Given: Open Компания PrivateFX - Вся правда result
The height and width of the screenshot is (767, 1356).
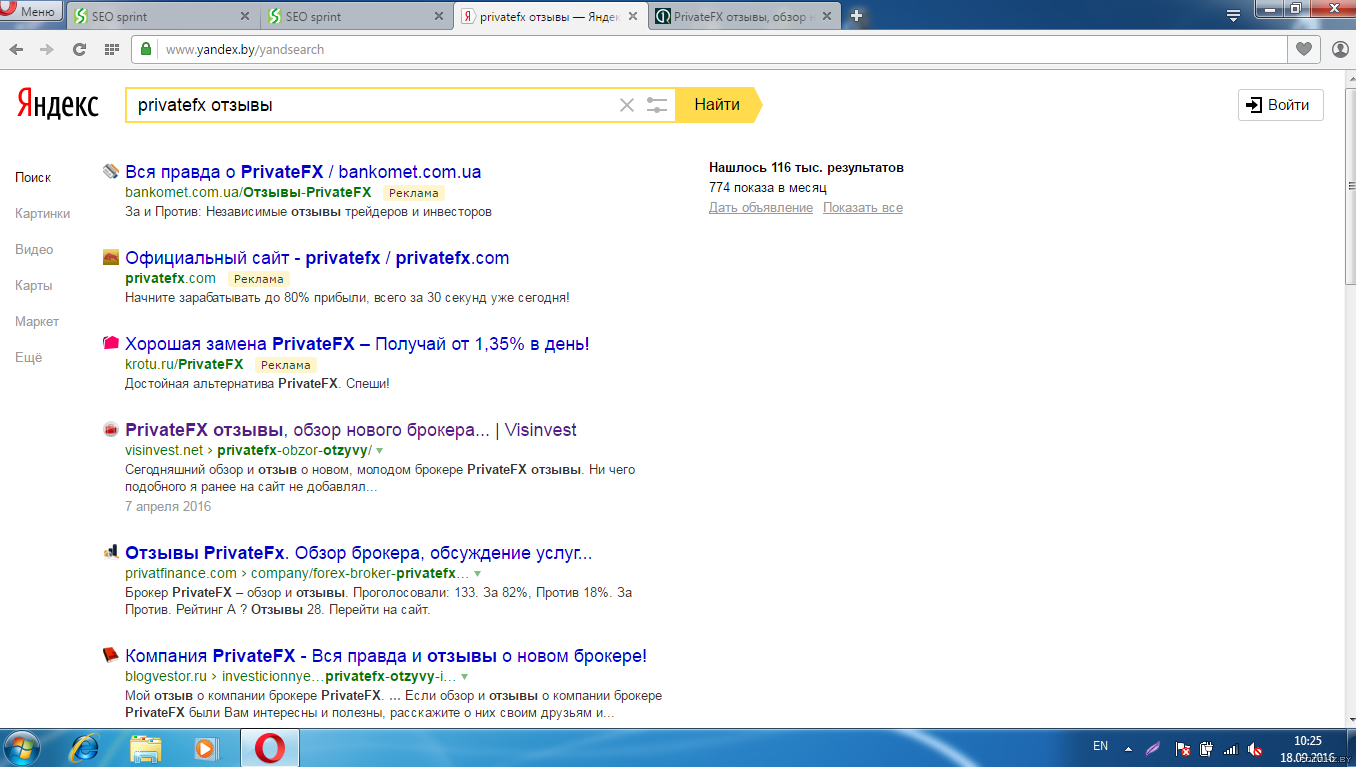Looking at the screenshot, I should pos(386,655).
